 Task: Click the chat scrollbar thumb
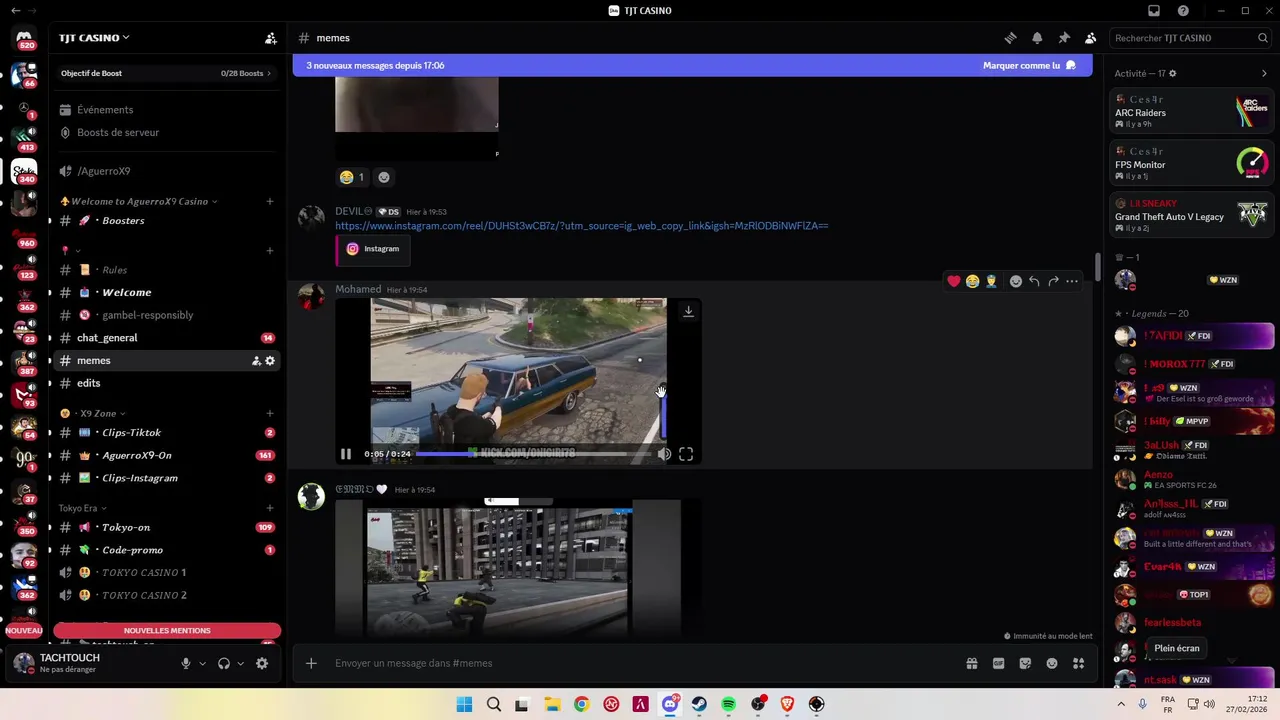click(1098, 268)
